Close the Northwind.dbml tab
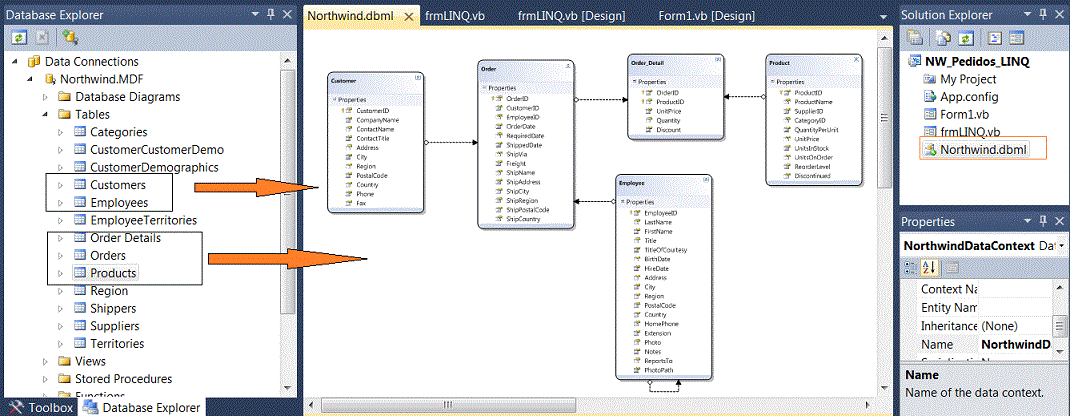 coord(408,16)
